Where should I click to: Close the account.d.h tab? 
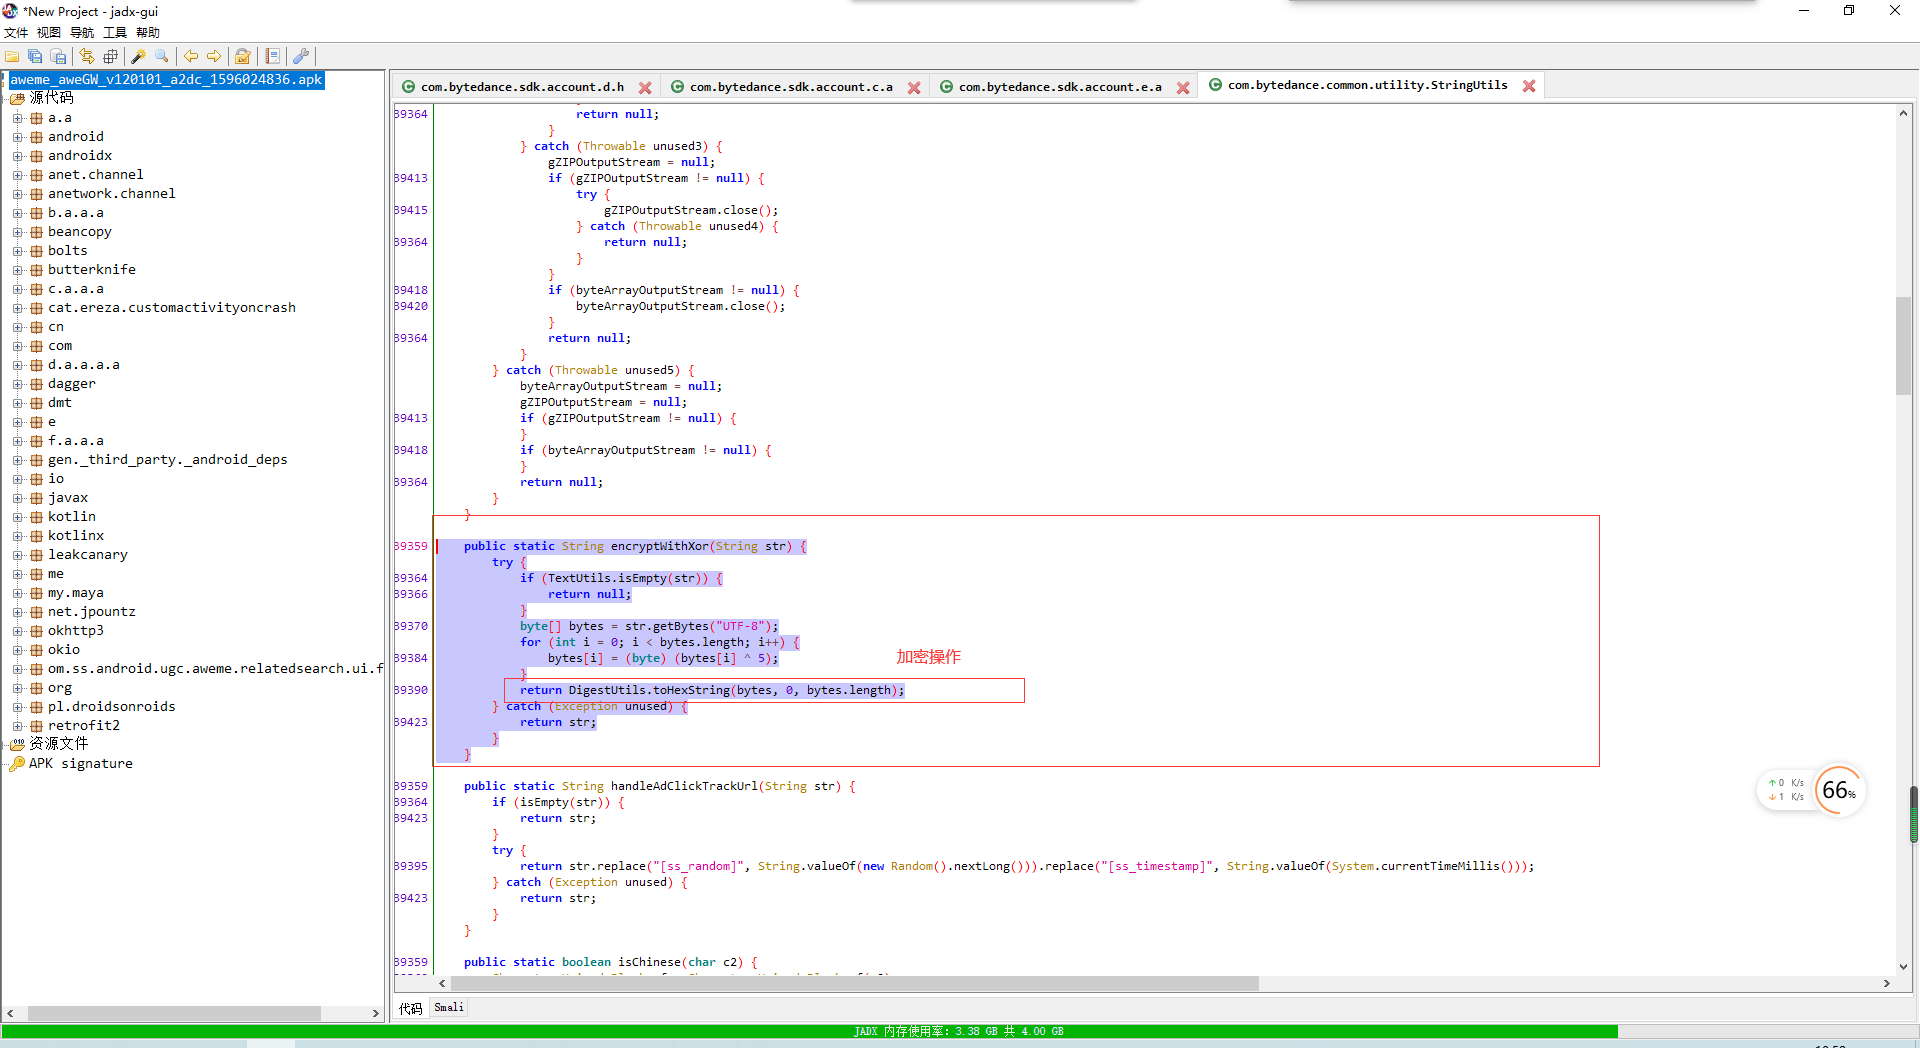tap(645, 88)
